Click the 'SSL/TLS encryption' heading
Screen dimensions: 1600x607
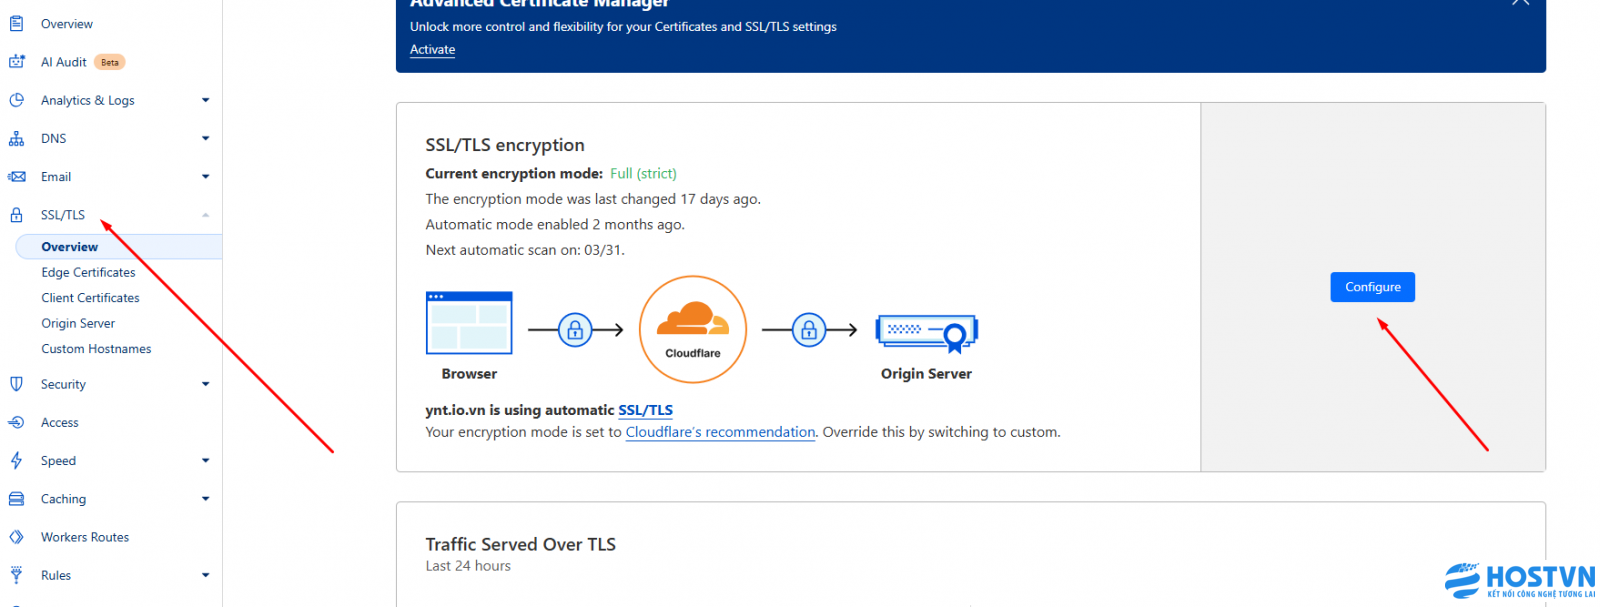coord(505,145)
